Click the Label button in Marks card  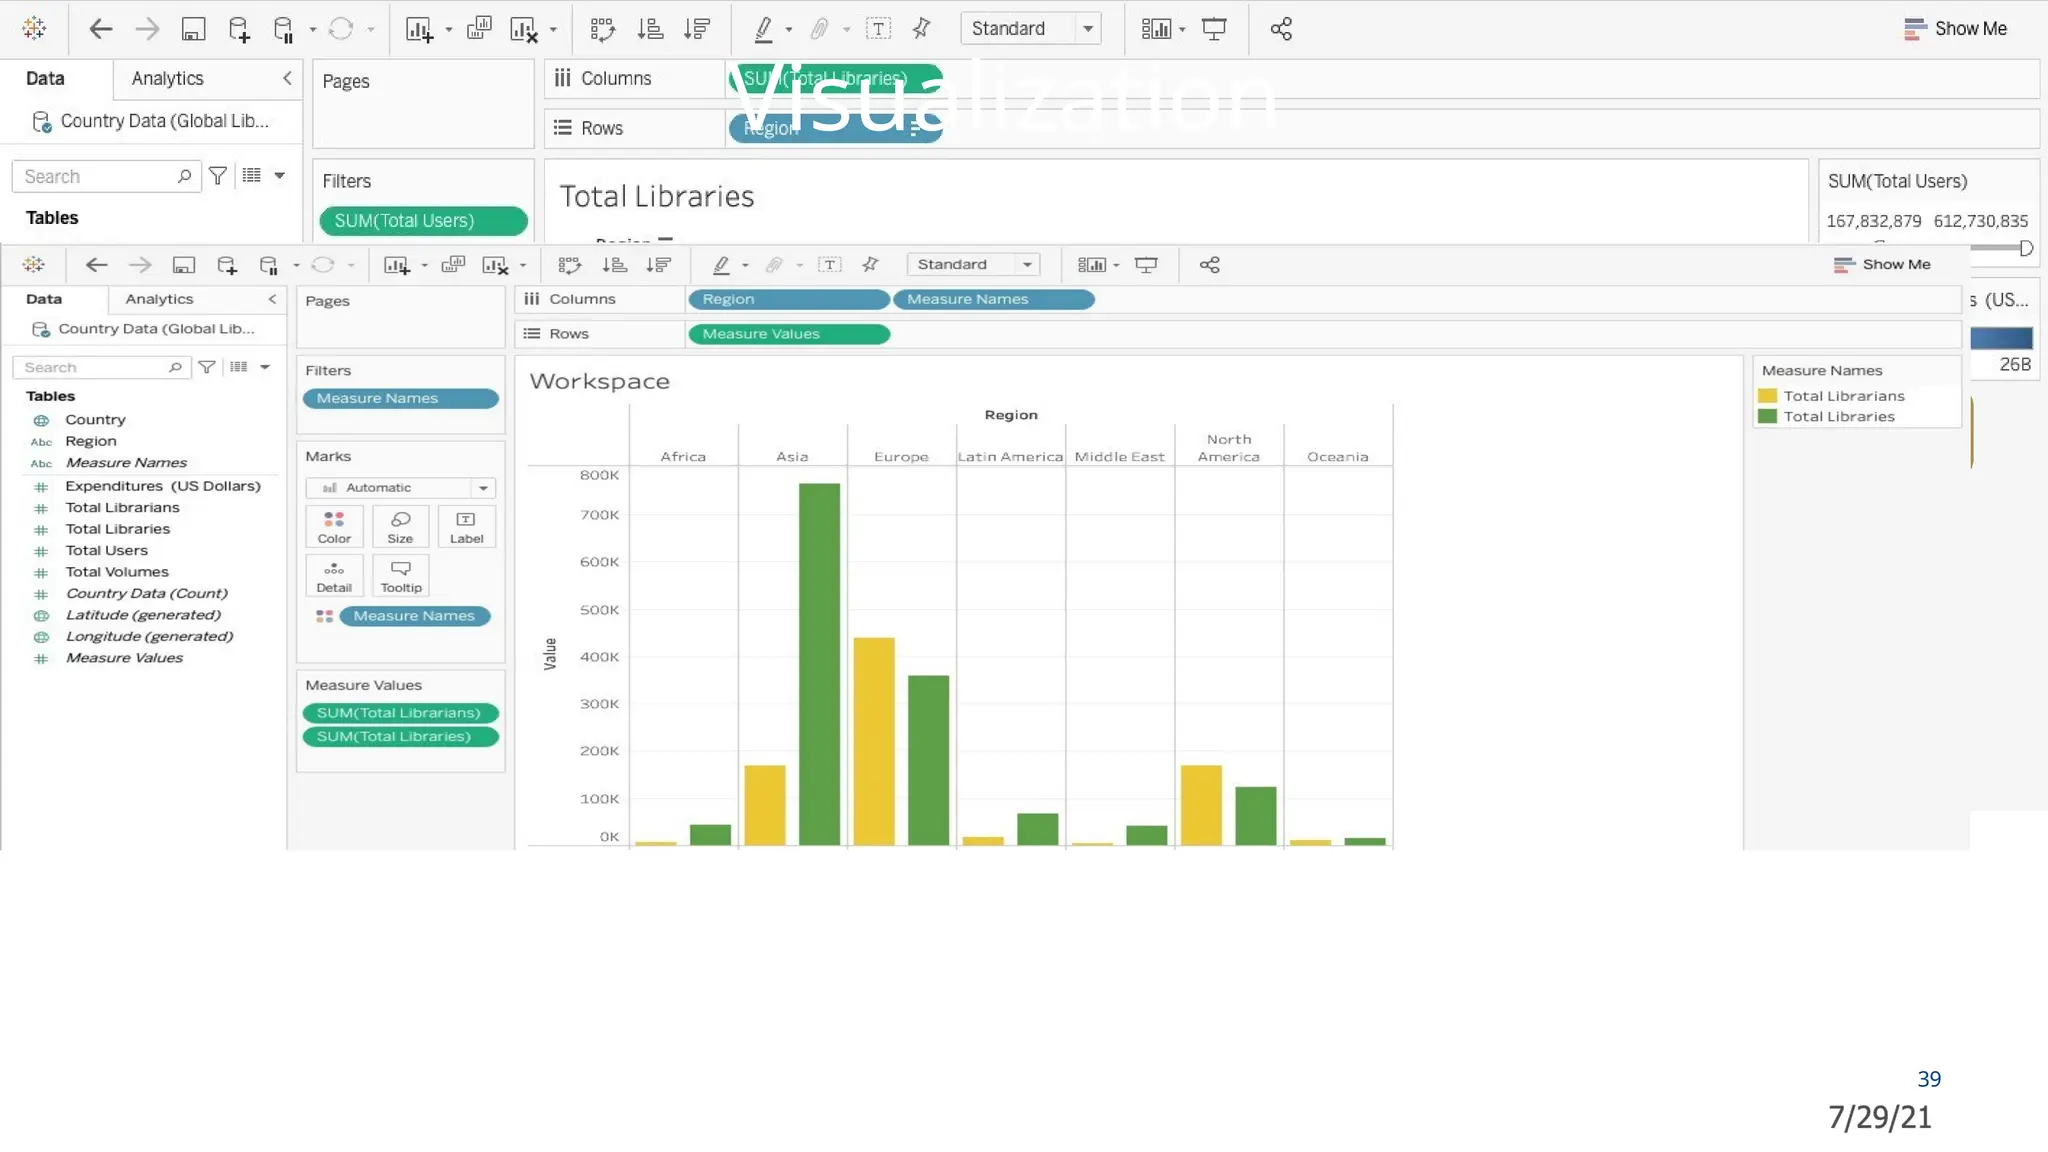click(x=466, y=526)
